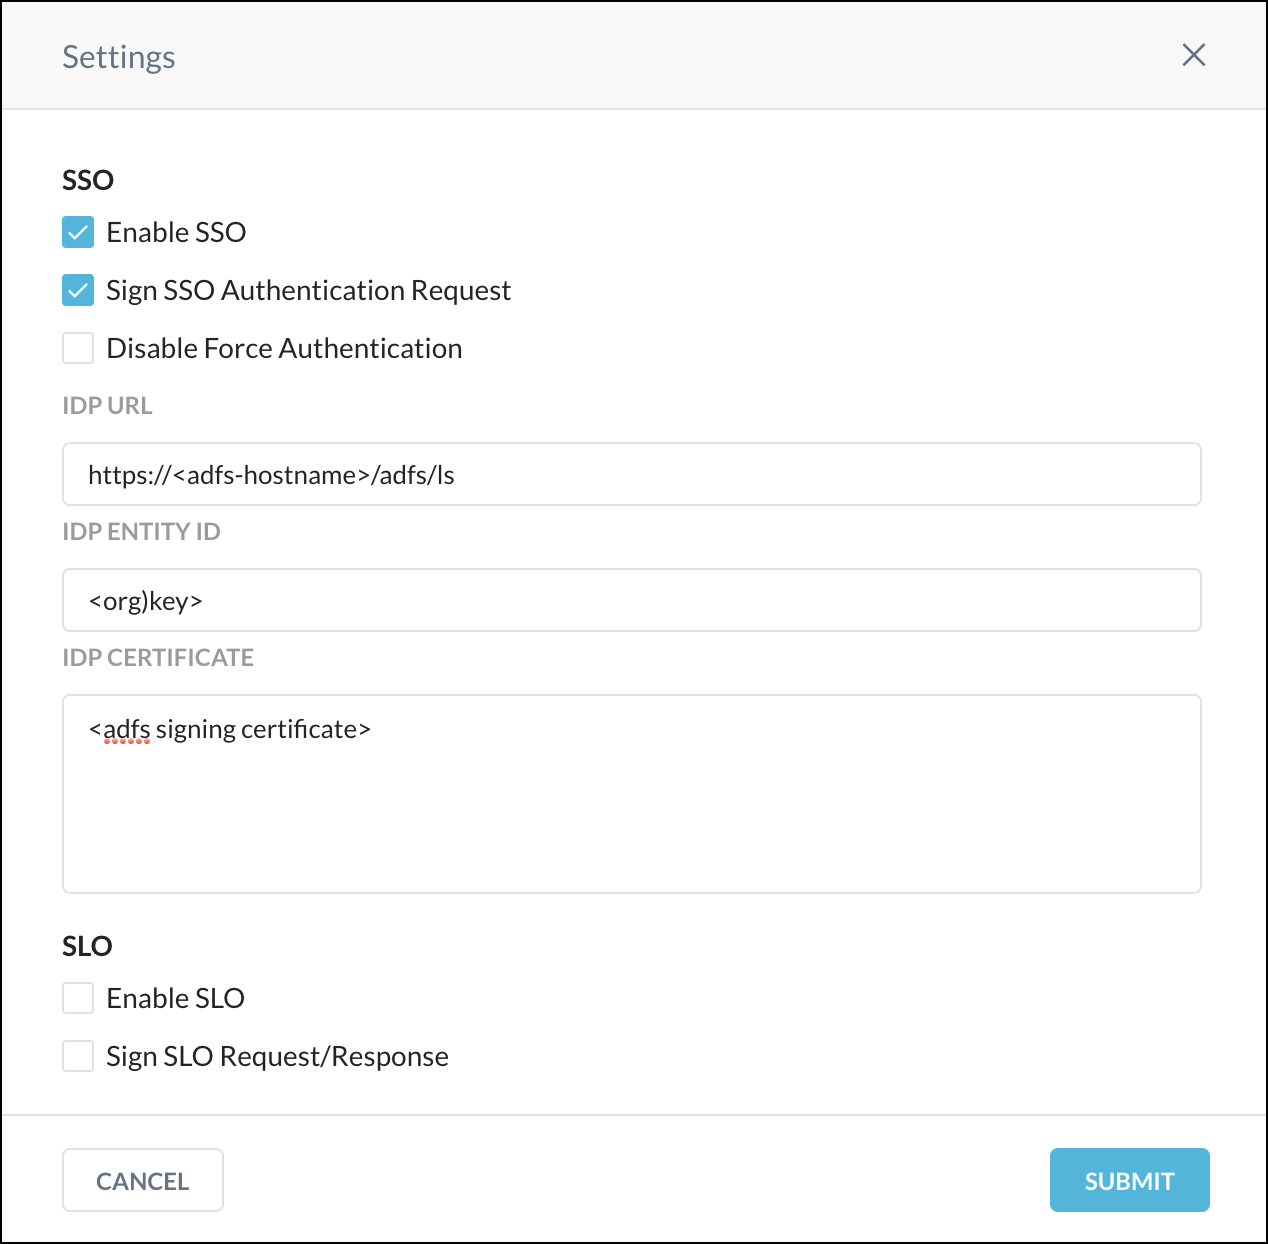Viewport: 1268px width, 1244px height.
Task: Click the adfs signing certificate placeholder text
Action: pyautogui.click(x=230, y=729)
